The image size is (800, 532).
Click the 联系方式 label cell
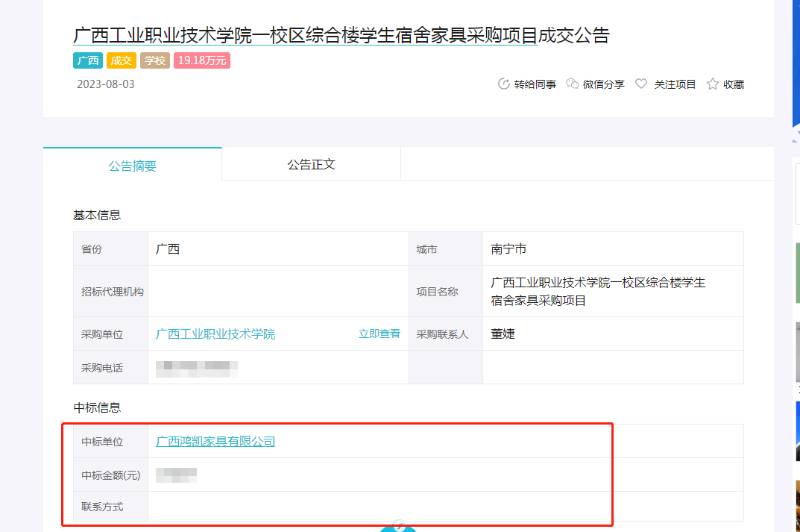tap(111, 506)
